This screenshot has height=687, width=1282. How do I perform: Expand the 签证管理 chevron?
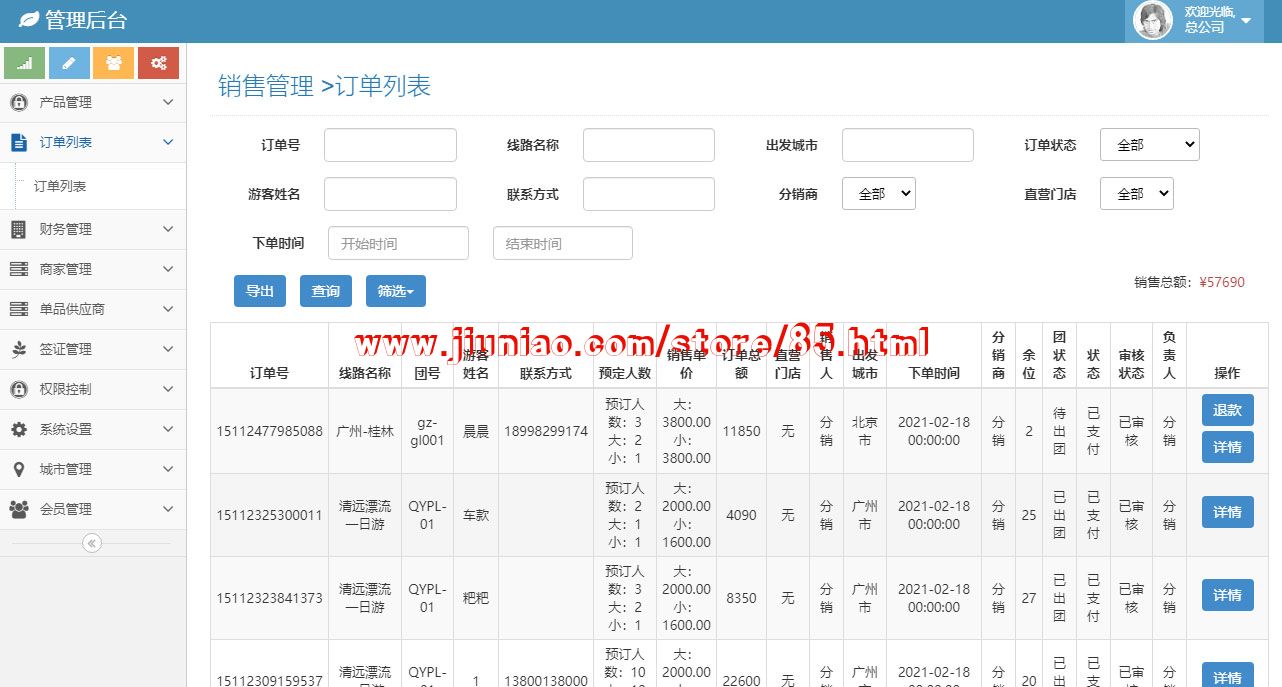(x=168, y=349)
